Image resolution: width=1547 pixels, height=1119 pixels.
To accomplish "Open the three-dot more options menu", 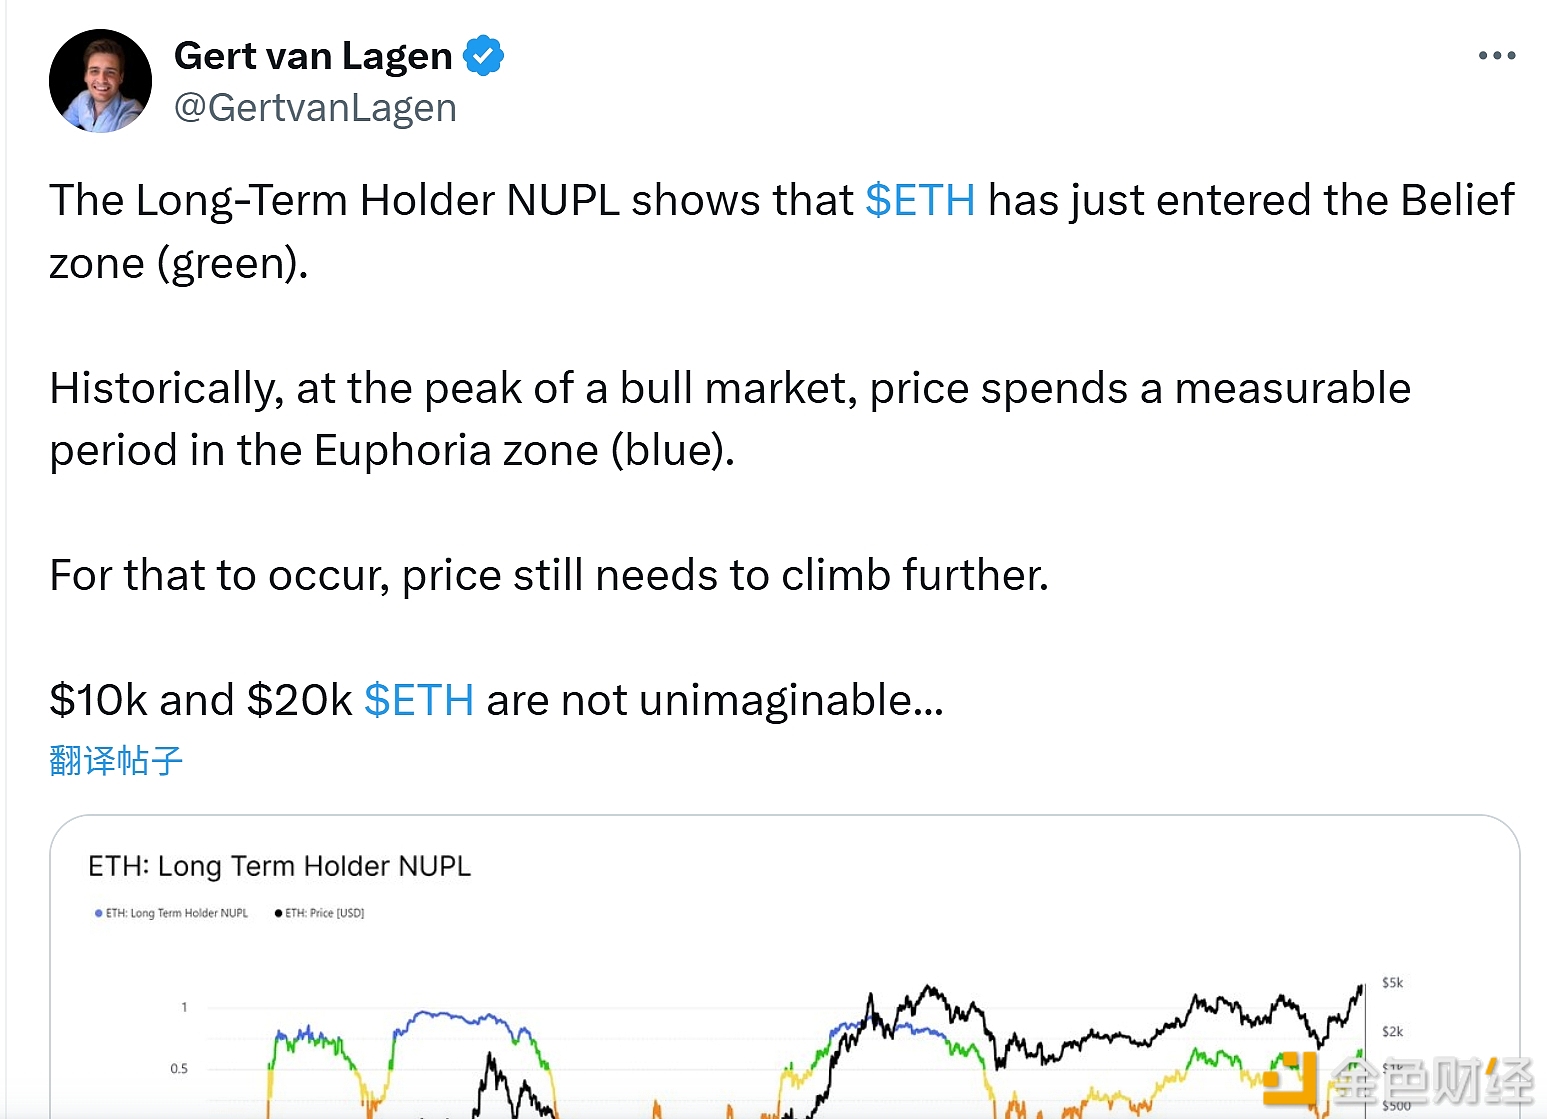I will click(1496, 56).
